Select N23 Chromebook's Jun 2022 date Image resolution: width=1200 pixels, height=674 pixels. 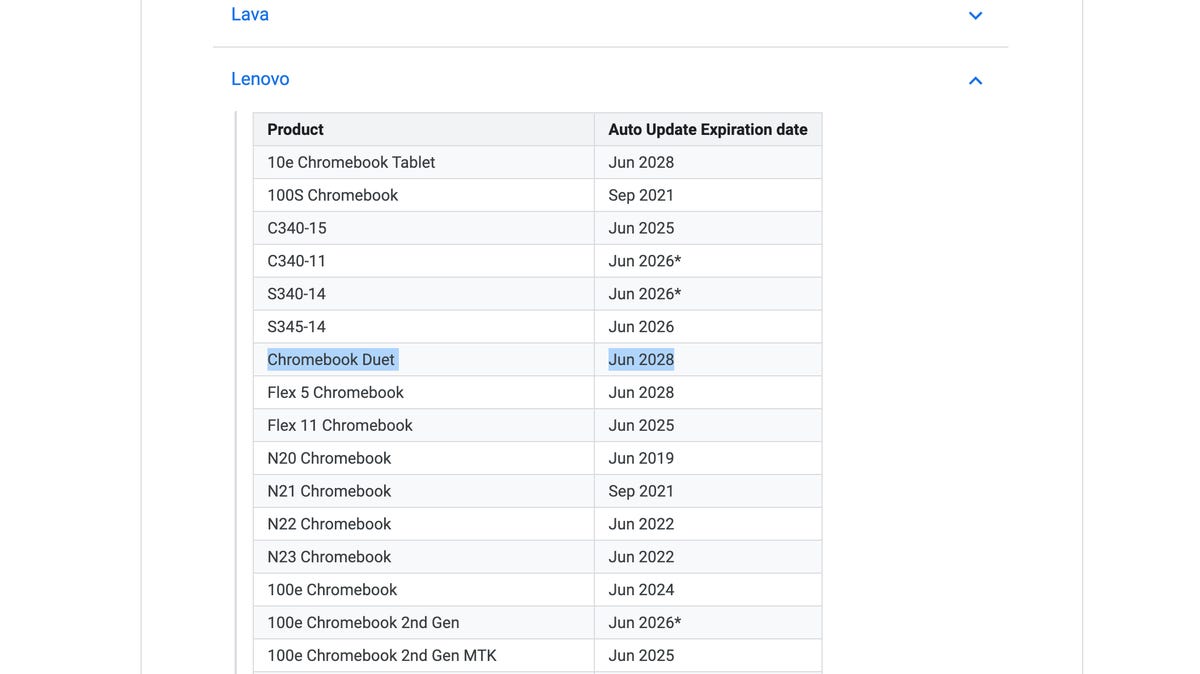coord(641,558)
